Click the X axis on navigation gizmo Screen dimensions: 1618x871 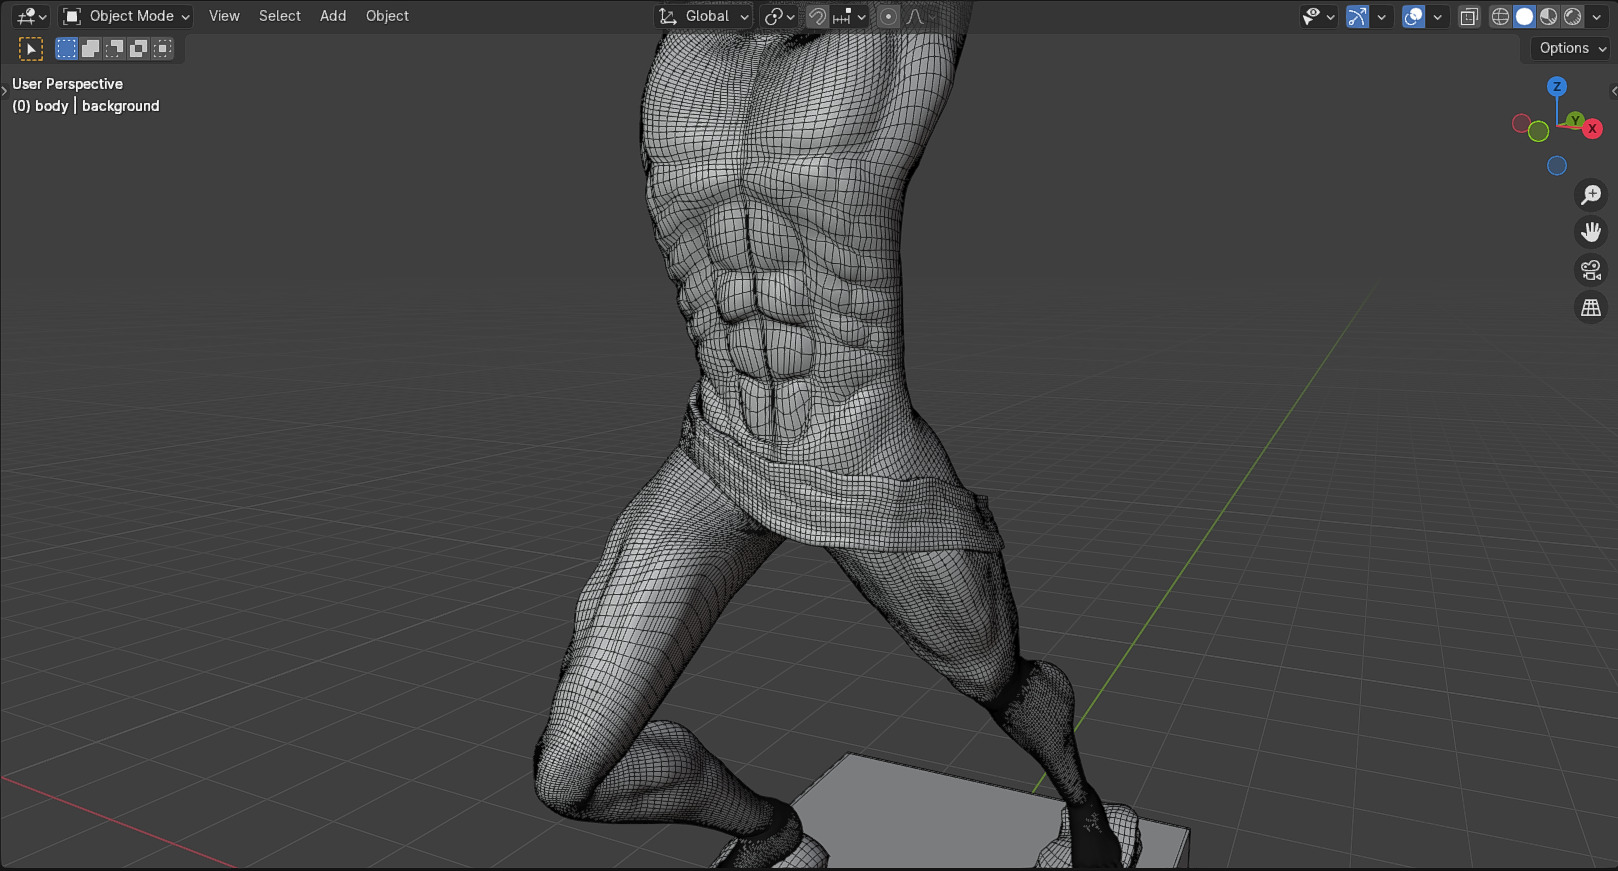(x=1593, y=129)
